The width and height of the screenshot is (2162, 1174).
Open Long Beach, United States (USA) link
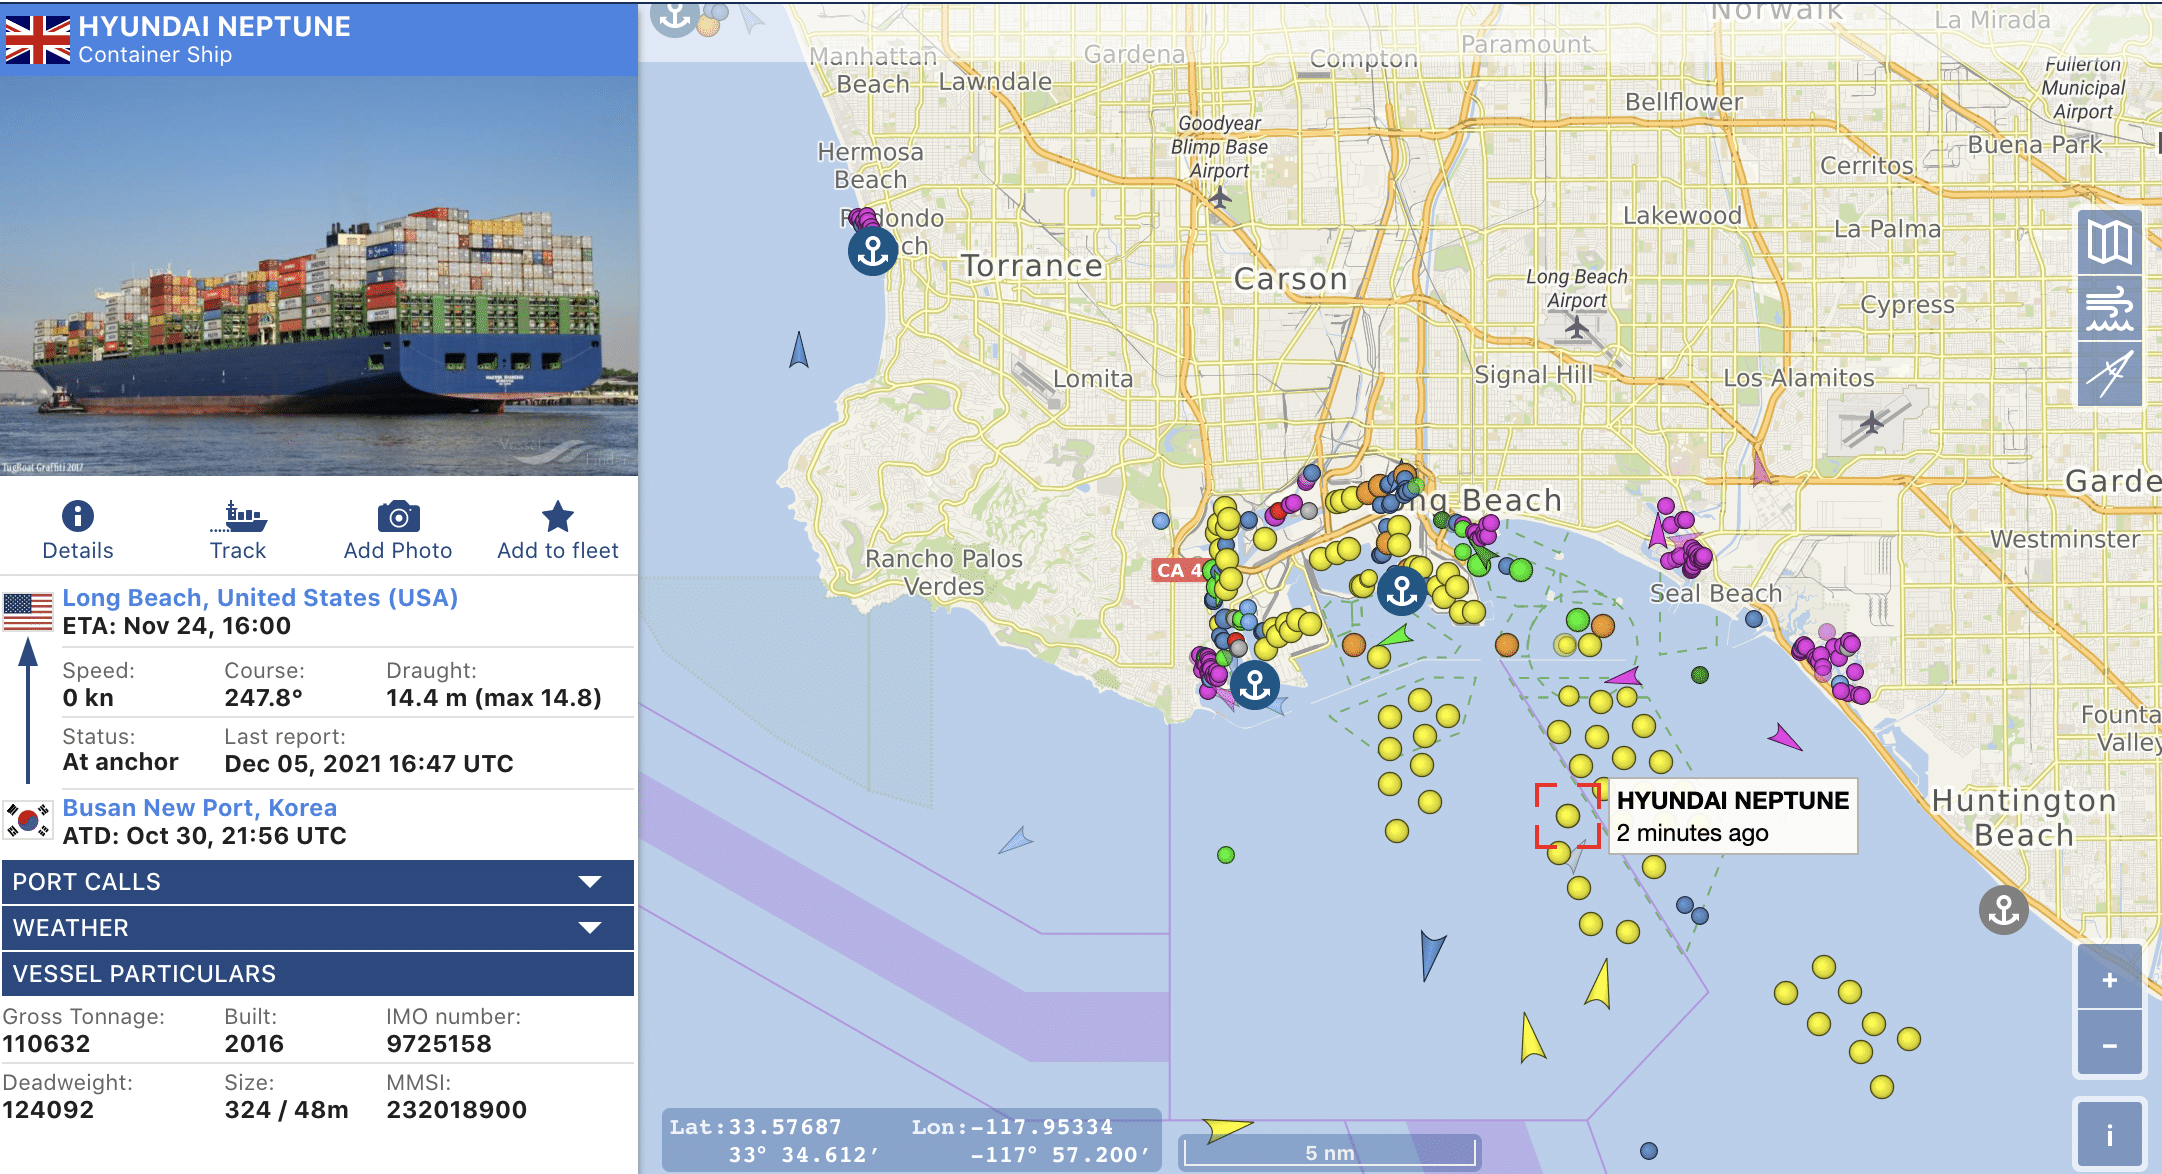[260, 598]
